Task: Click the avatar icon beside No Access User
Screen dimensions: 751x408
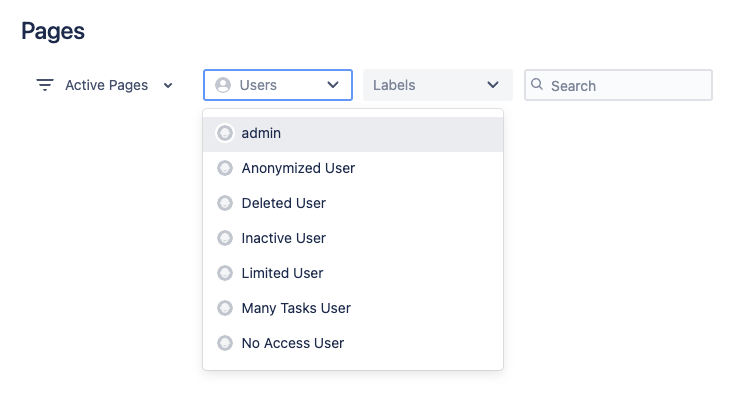Action: 225,343
